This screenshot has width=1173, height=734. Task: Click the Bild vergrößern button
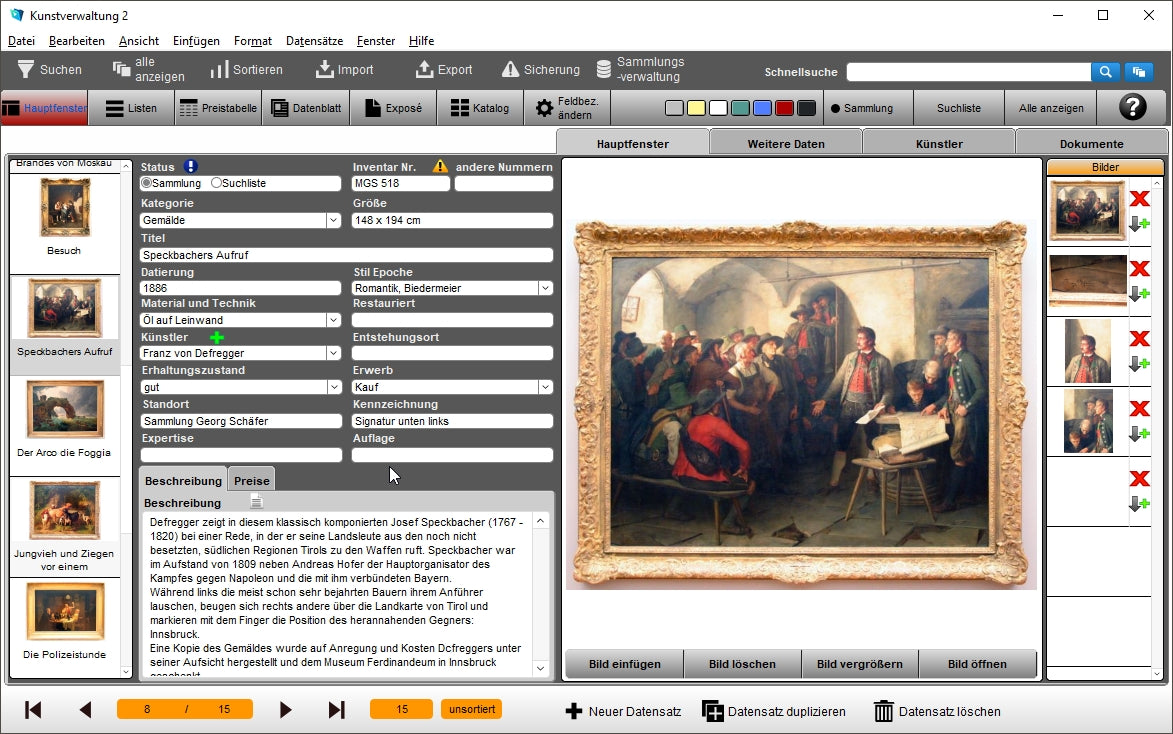click(860, 664)
